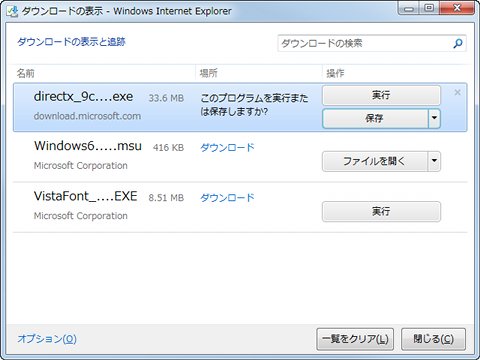The width and height of the screenshot is (480, 360).
Task: Maximize the download window
Action: pos(430,8)
